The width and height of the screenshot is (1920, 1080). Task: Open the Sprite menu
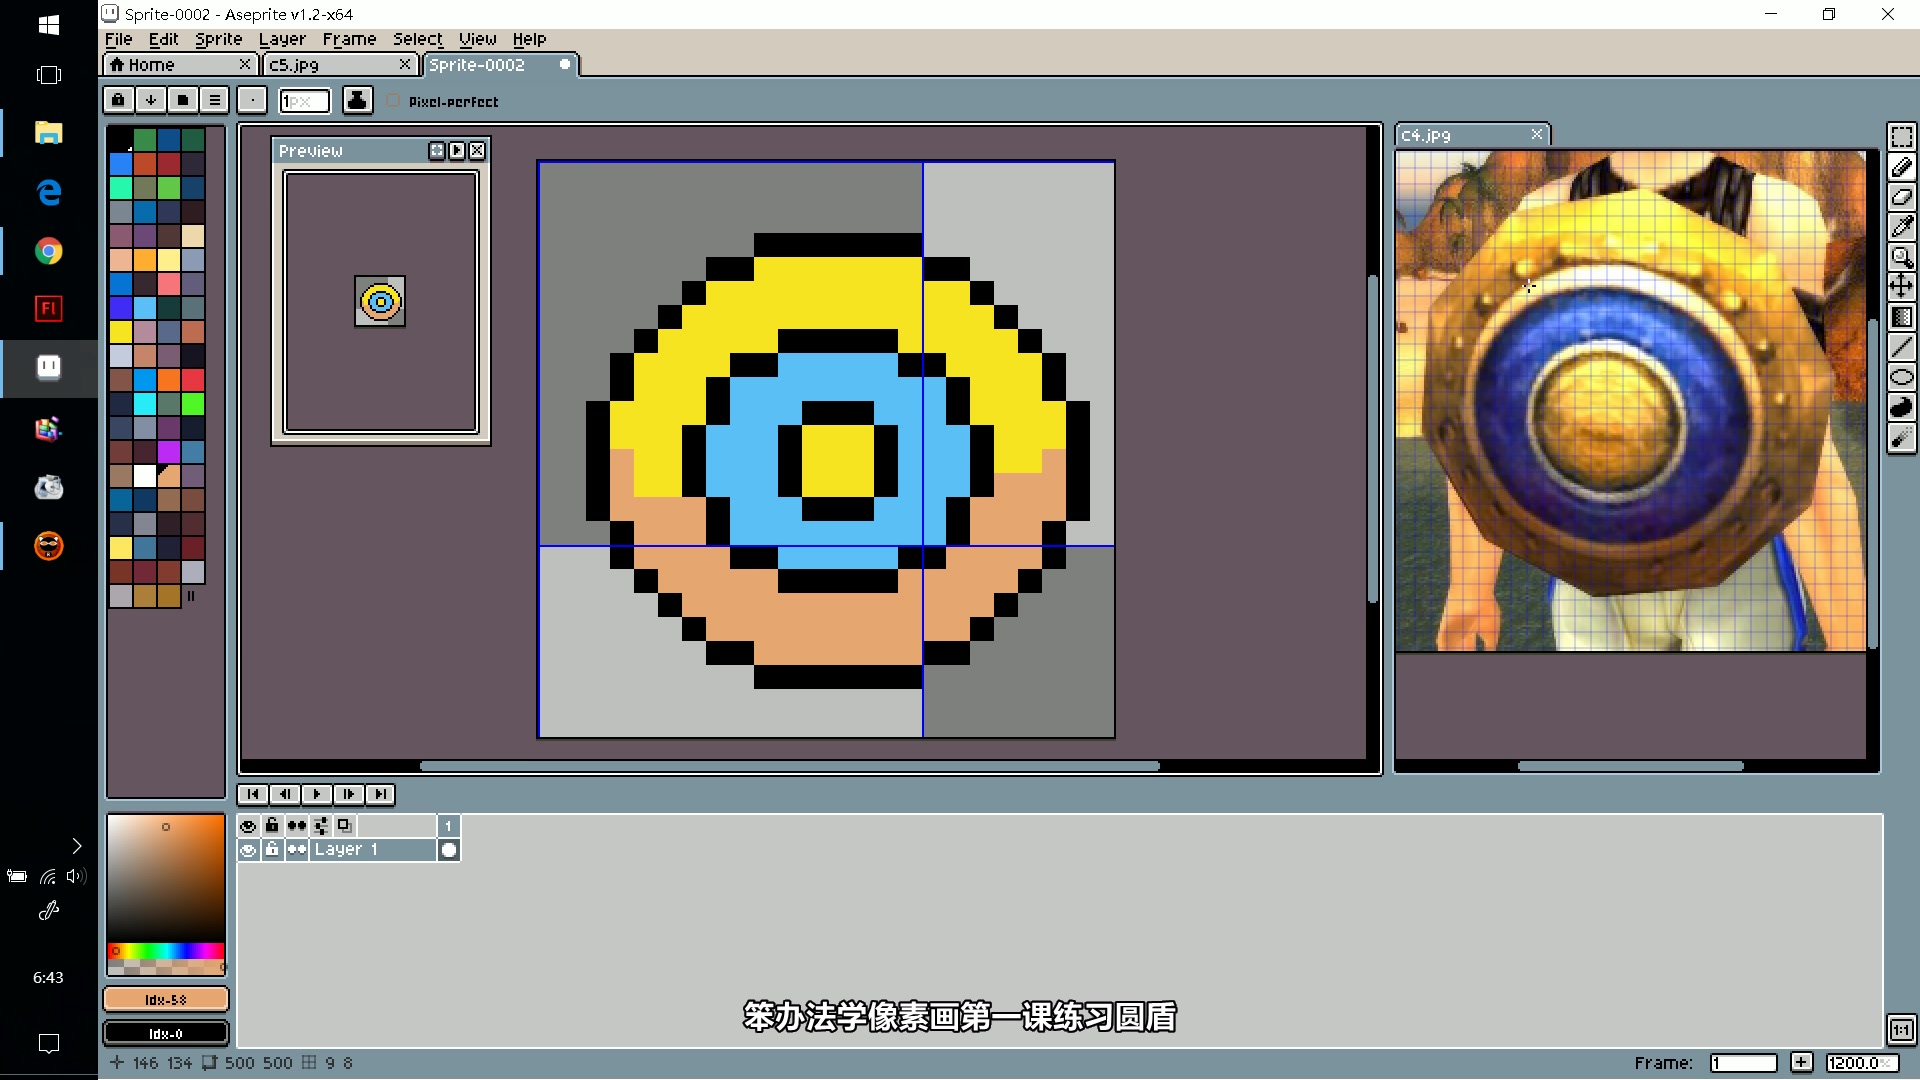coord(218,39)
